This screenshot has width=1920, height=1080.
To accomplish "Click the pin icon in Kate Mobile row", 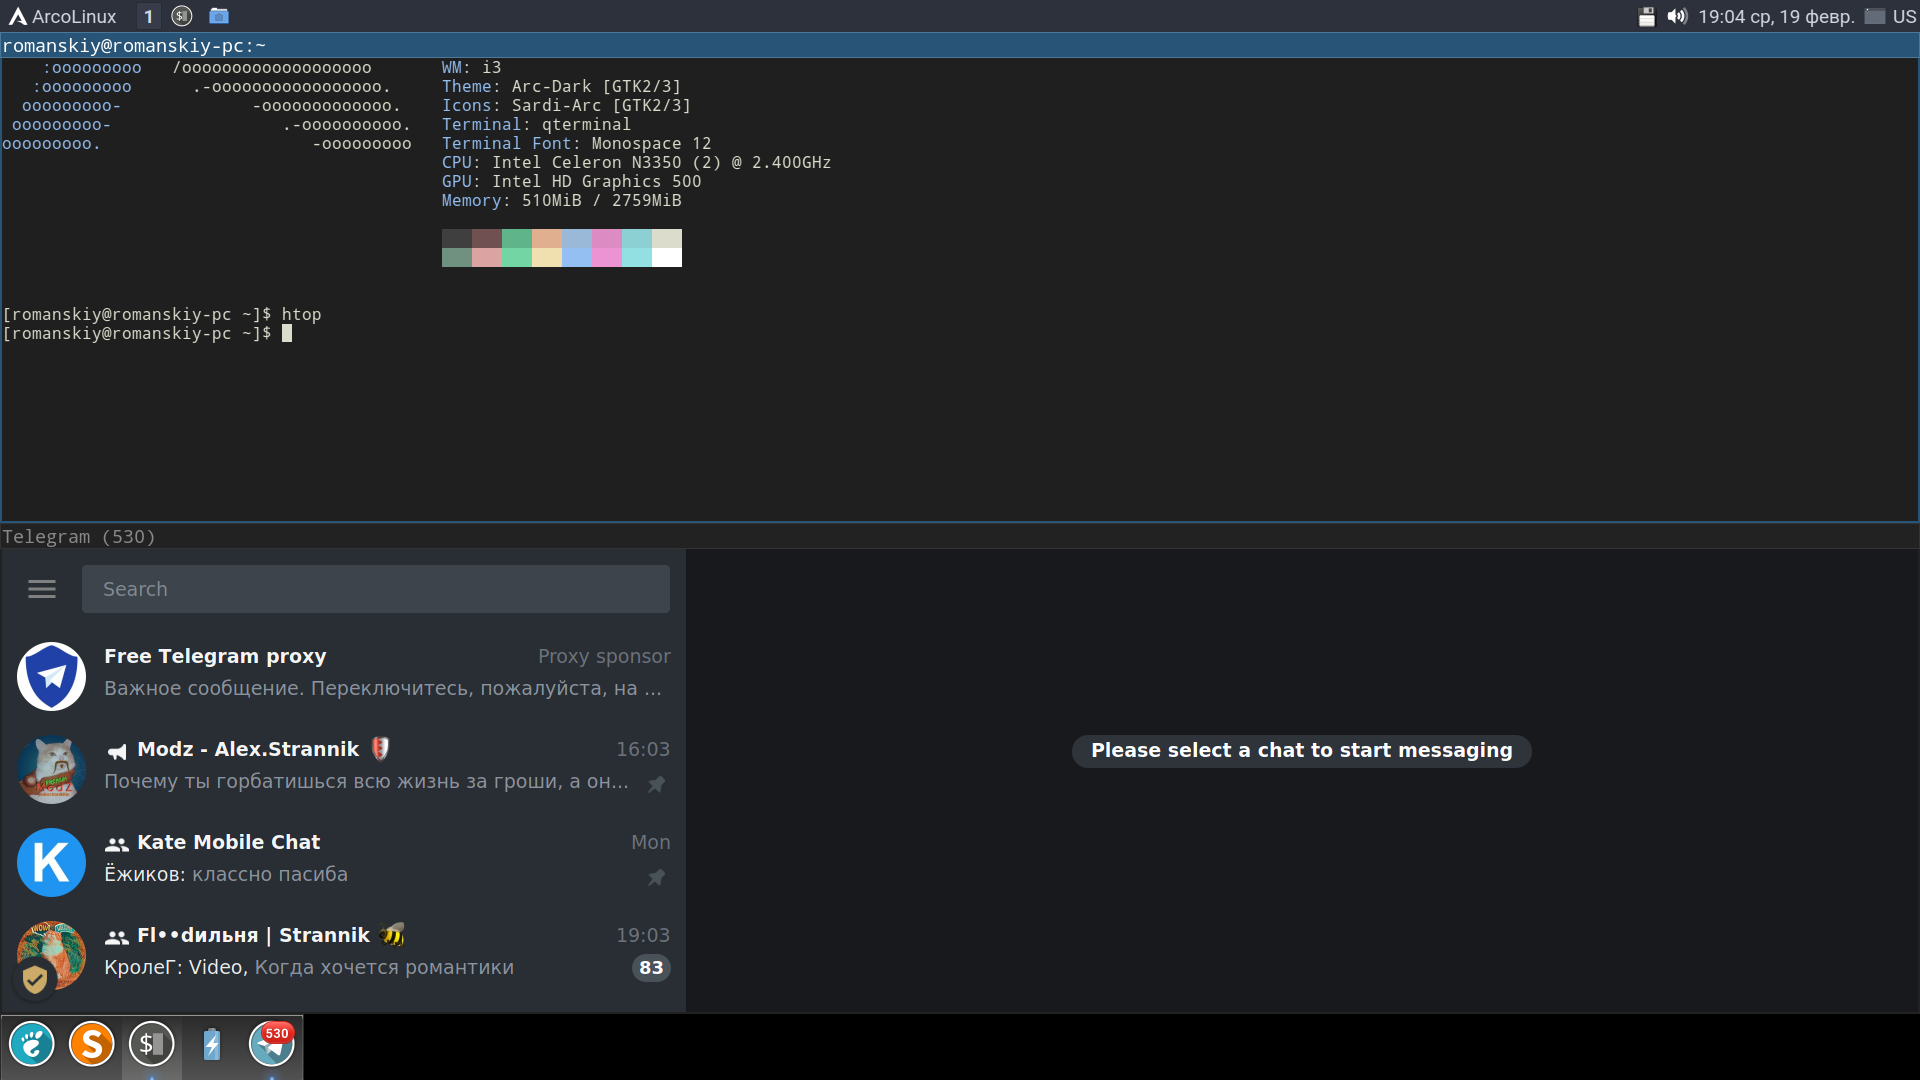I will pyautogui.click(x=656, y=877).
